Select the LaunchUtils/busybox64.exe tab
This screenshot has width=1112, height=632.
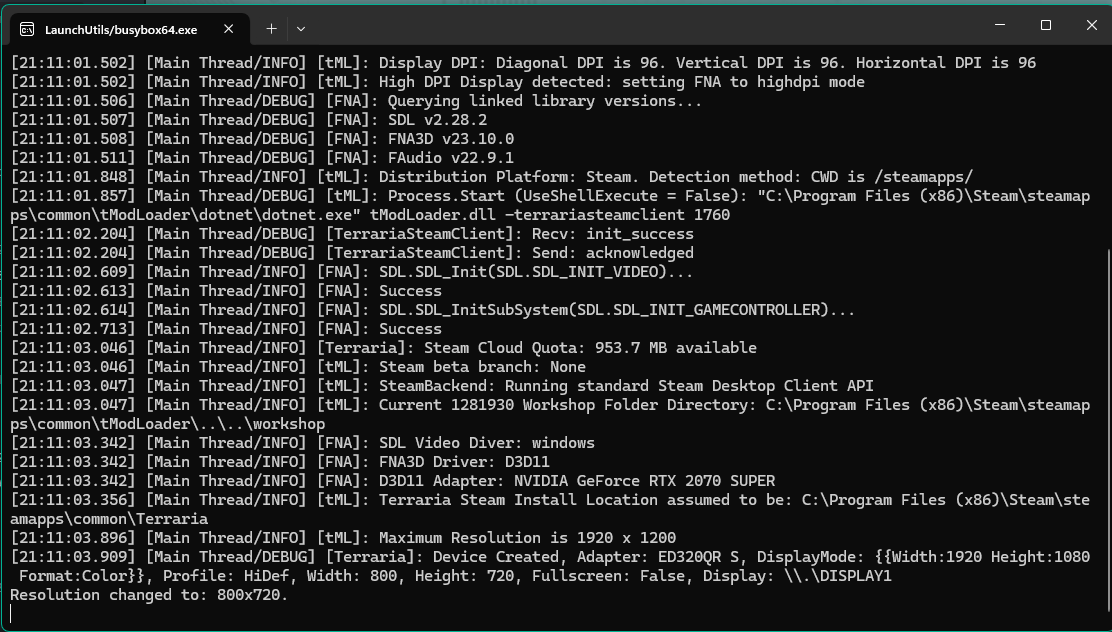coord(120,29)
